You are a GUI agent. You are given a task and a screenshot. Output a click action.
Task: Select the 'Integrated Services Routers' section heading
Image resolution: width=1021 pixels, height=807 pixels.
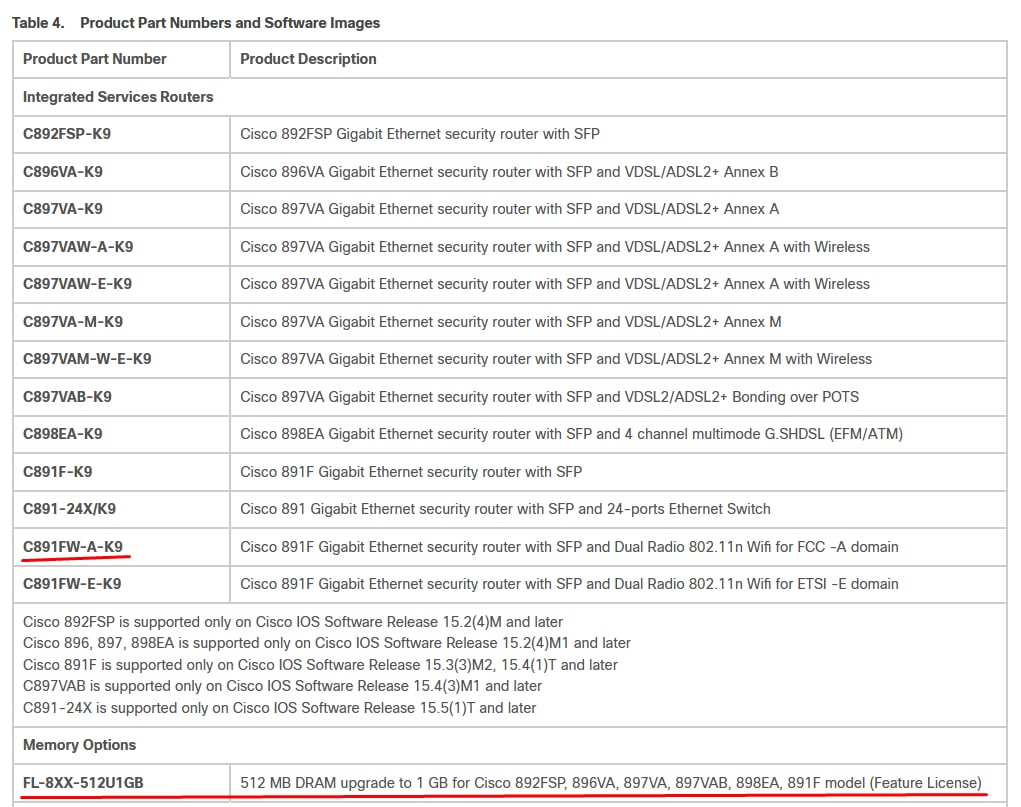118,96
